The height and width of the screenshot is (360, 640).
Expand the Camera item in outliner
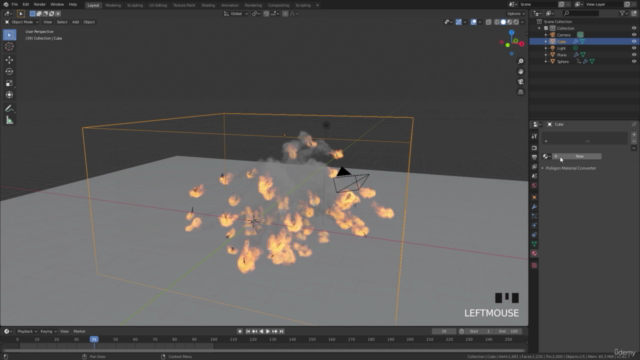(x=546, y=35)
